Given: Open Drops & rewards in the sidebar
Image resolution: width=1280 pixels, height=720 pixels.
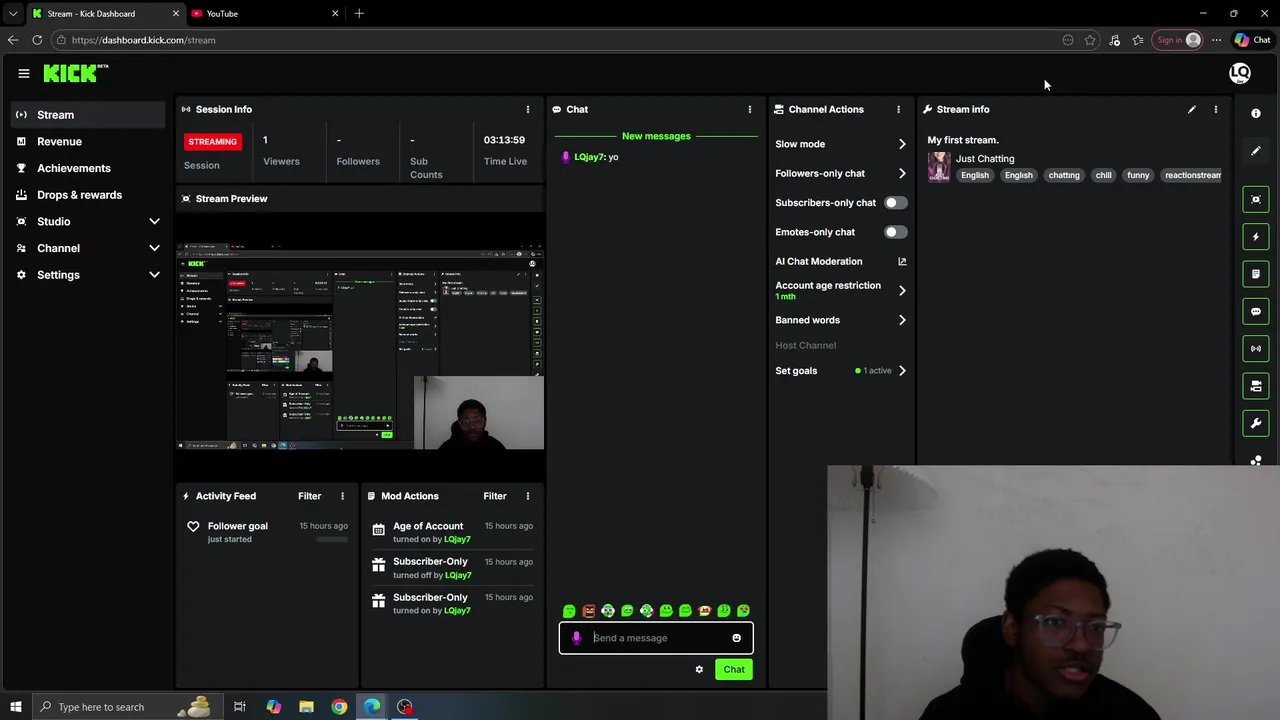Looking at the screenshot, I should pyautogui.click(x=88, y=195).
